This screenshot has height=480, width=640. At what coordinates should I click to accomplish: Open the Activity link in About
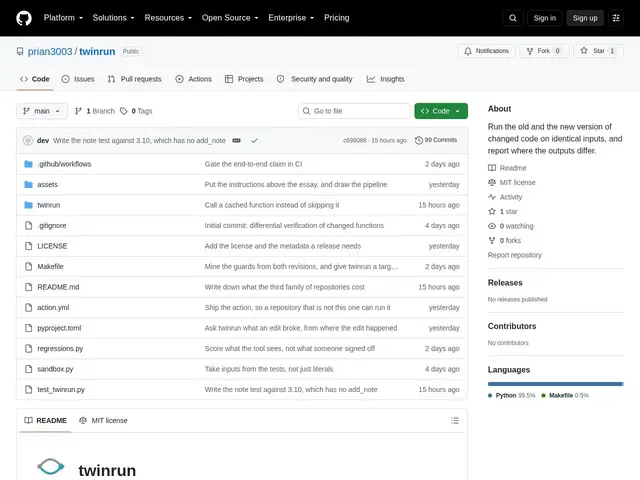click(x=505, y=197)
